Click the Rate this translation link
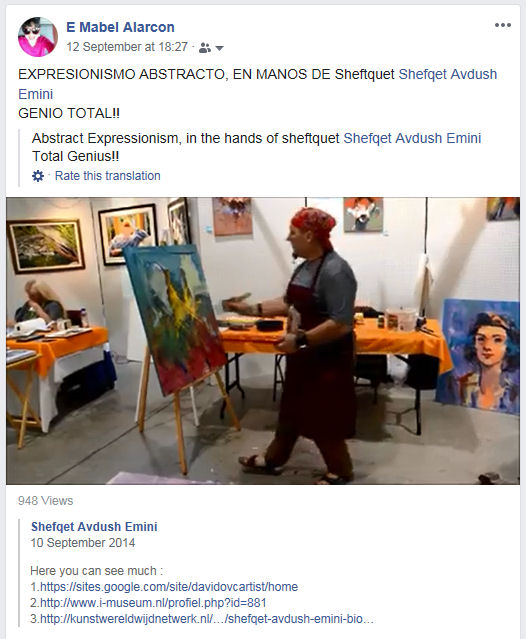Viewport: 526px width, 639px height. (x=108, y=176)
